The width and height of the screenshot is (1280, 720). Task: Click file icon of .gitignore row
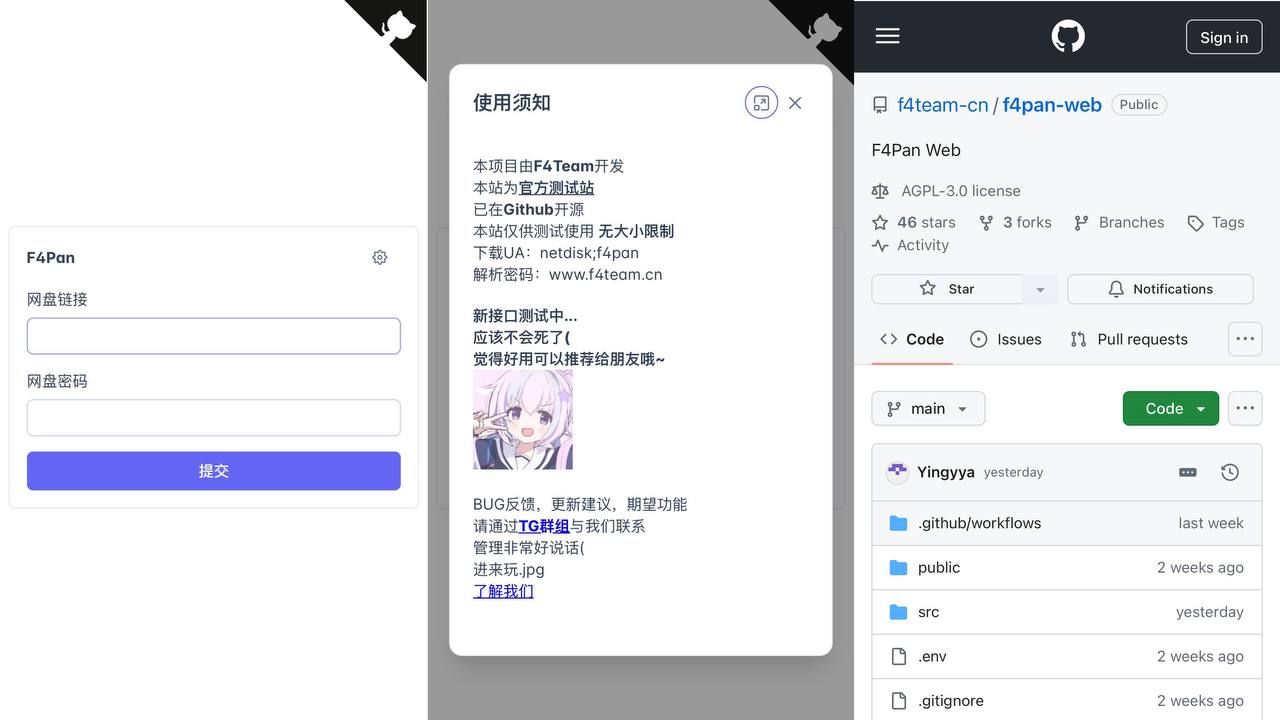click(899, 701)
